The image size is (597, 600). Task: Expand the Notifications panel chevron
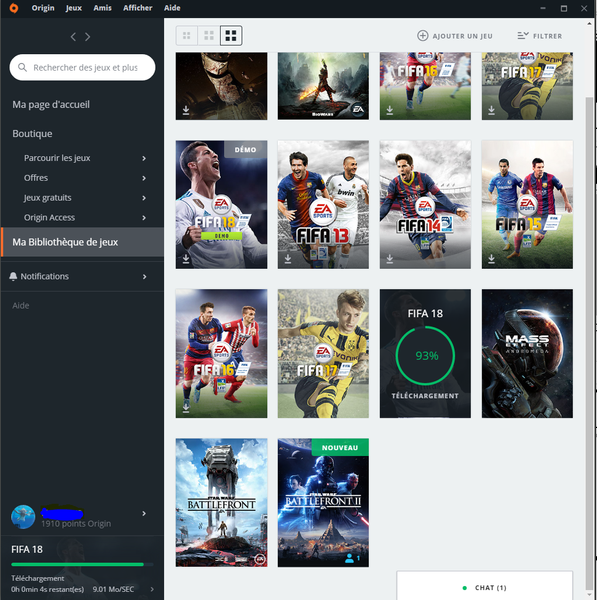[144, 276]
